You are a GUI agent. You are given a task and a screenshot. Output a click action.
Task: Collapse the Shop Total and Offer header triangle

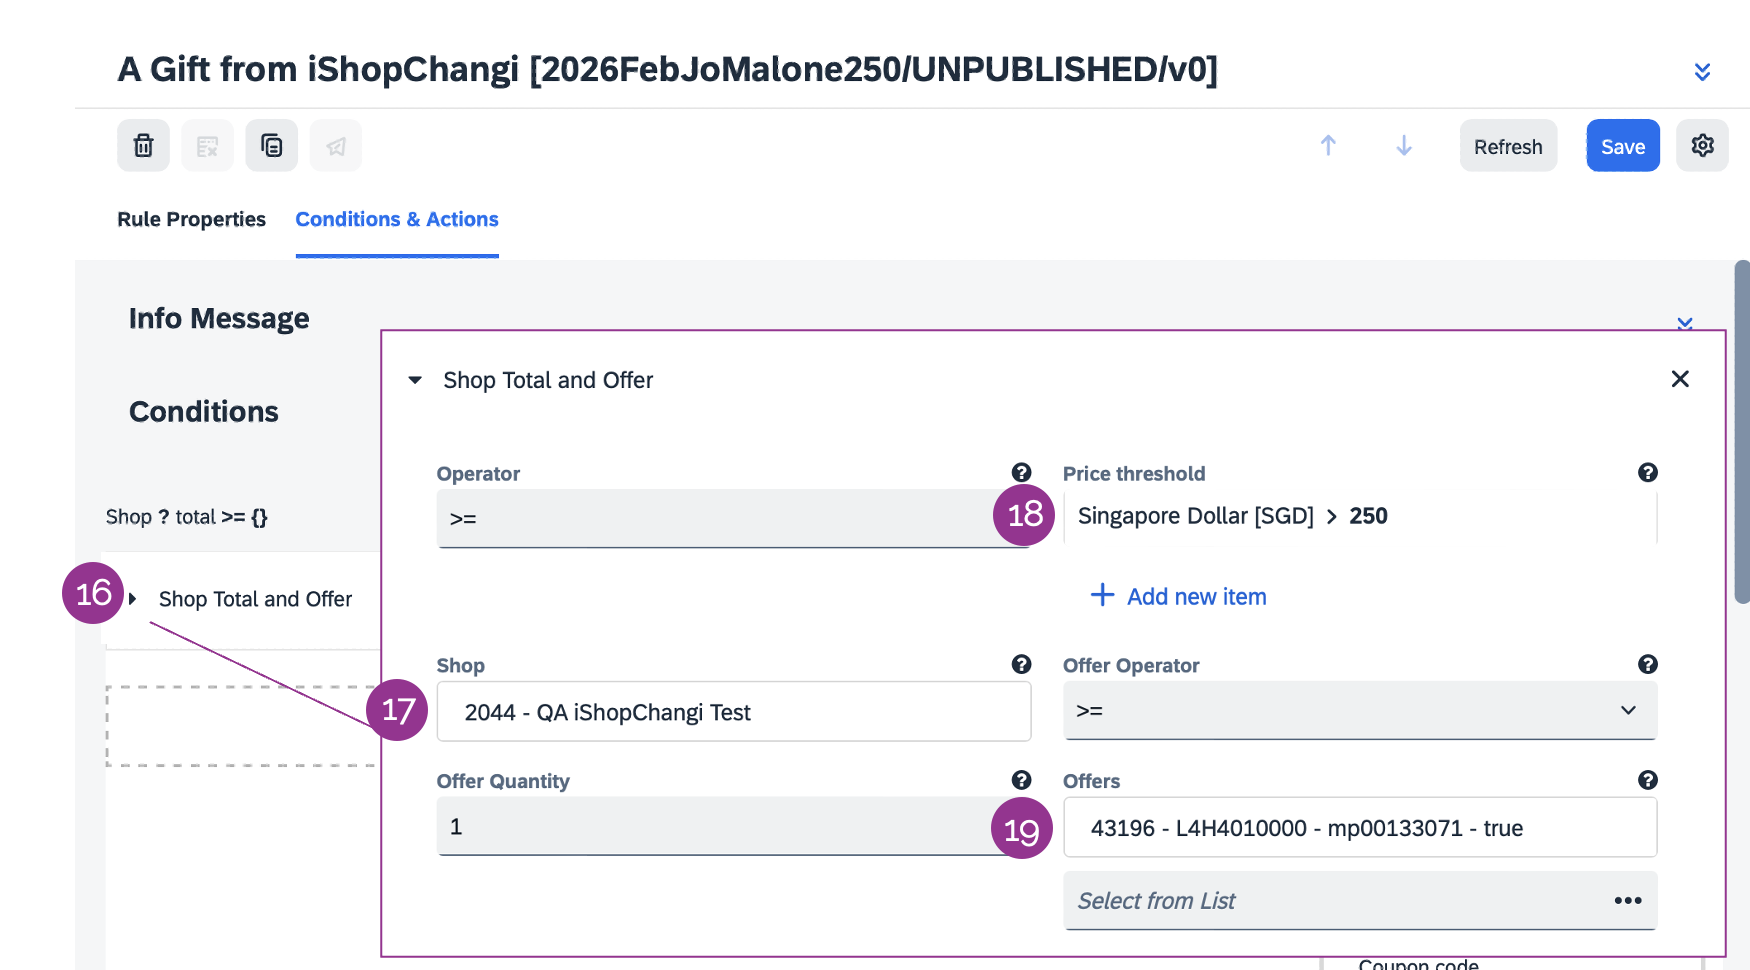(x=415, y=380)
